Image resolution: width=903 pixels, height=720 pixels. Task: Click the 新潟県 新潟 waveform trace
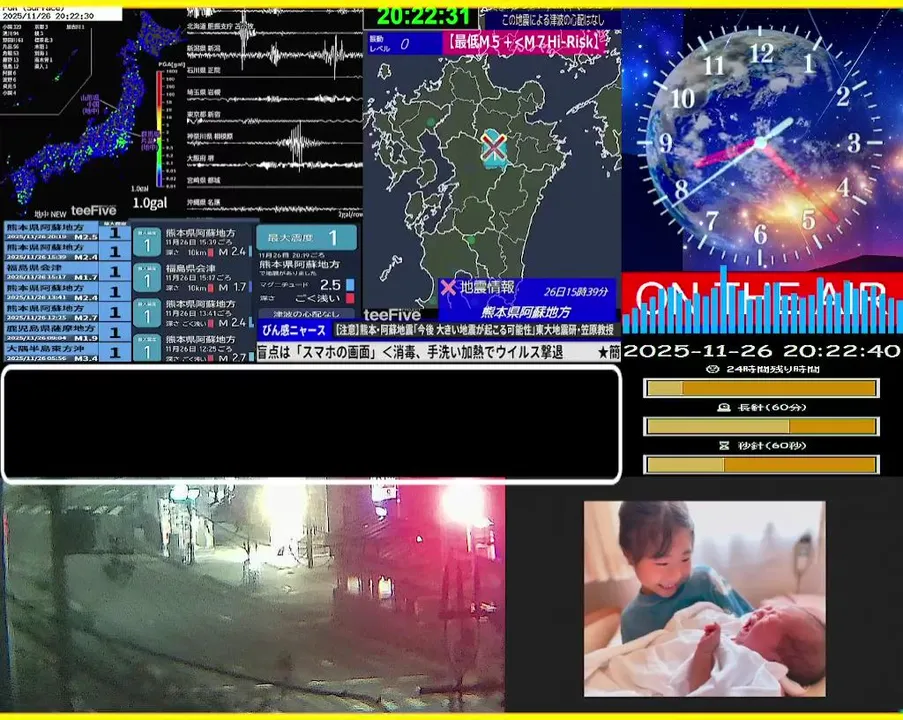coord(275,54)
